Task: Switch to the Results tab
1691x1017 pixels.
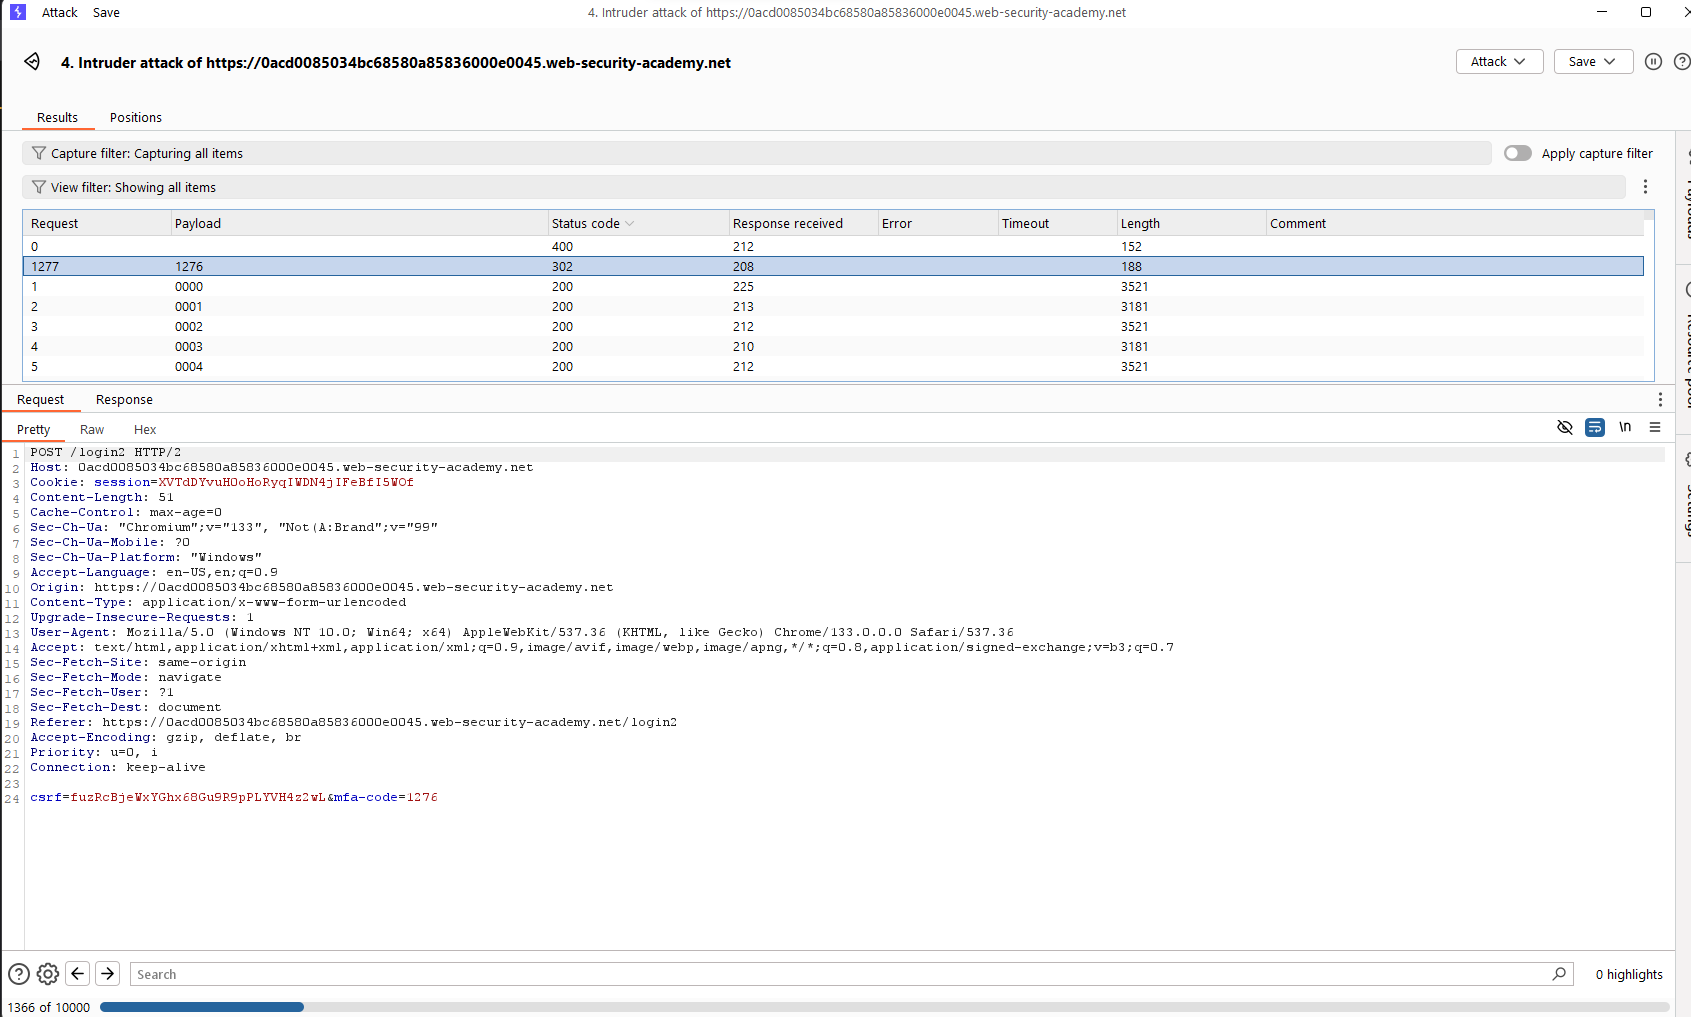Action: click(x=57, y=117)
